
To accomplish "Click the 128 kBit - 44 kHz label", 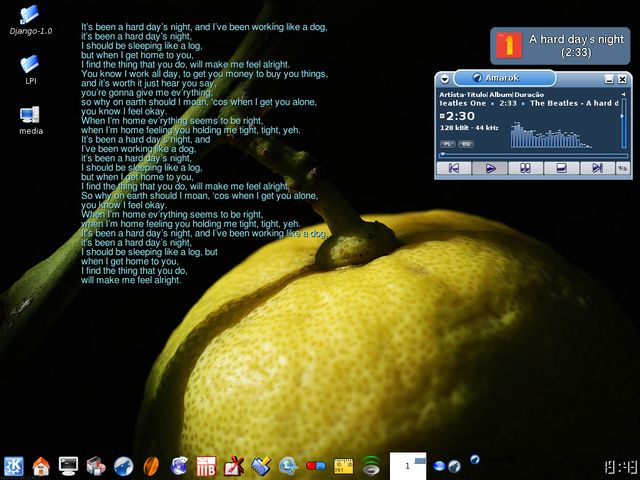I will click(x=469, y=128).
